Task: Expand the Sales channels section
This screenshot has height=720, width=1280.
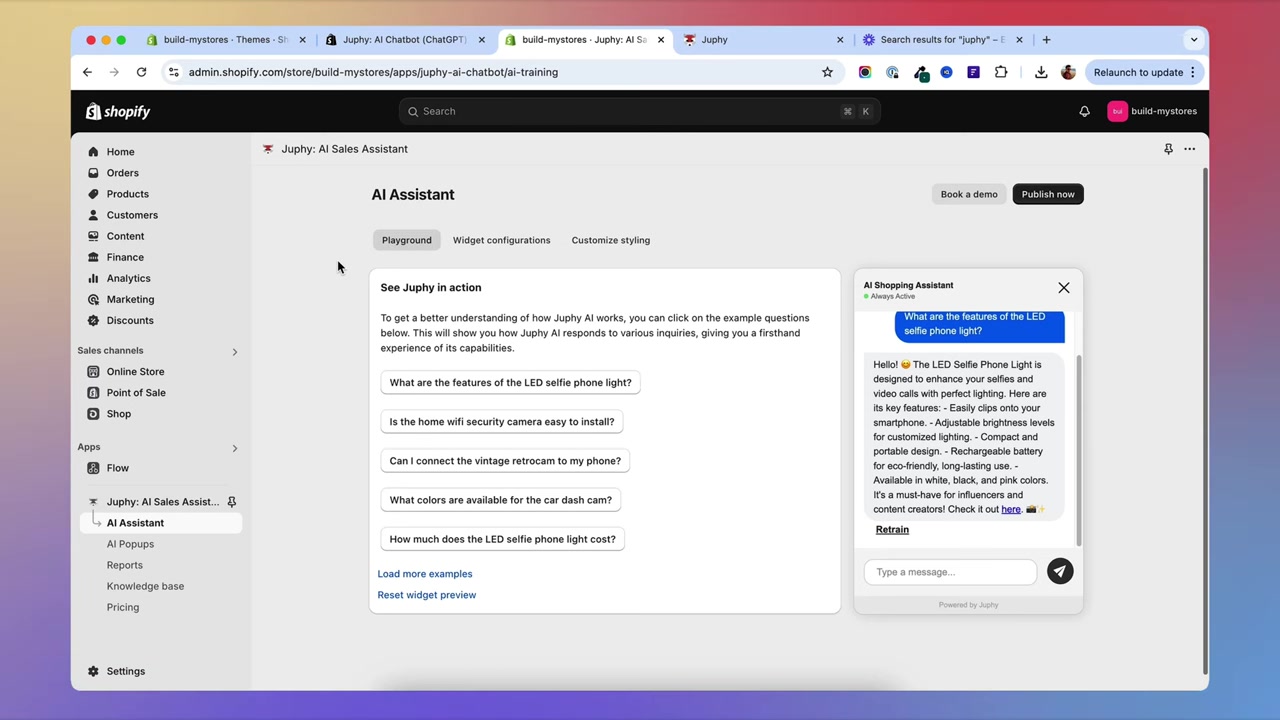Action: (x=235, y=351)
